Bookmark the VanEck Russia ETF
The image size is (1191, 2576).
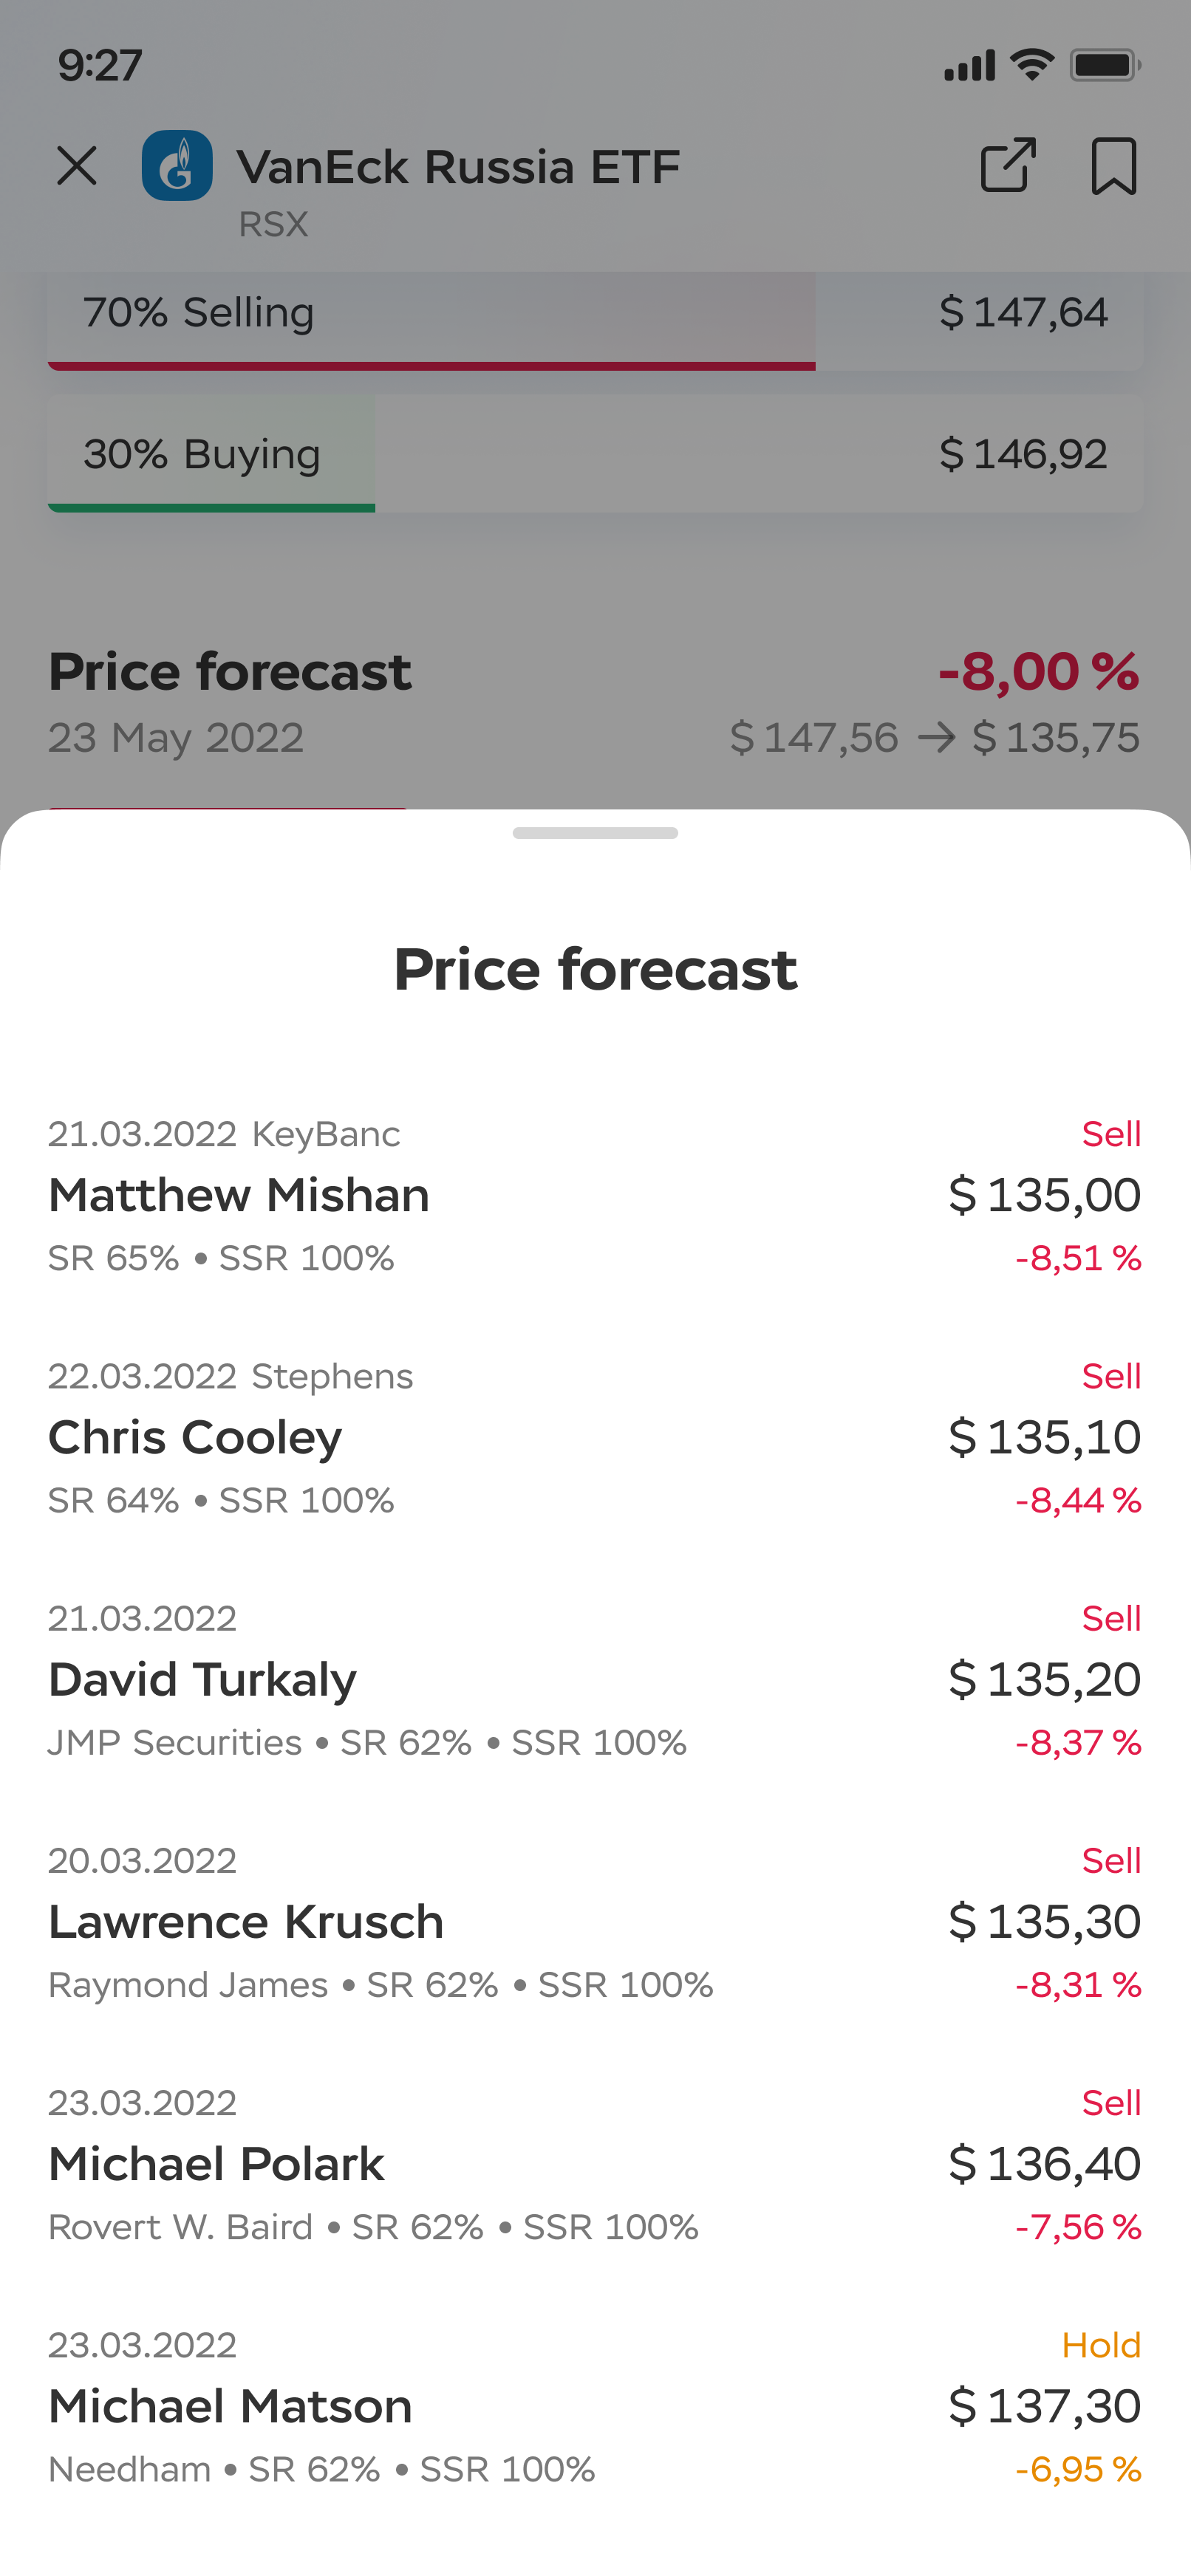1113,166
